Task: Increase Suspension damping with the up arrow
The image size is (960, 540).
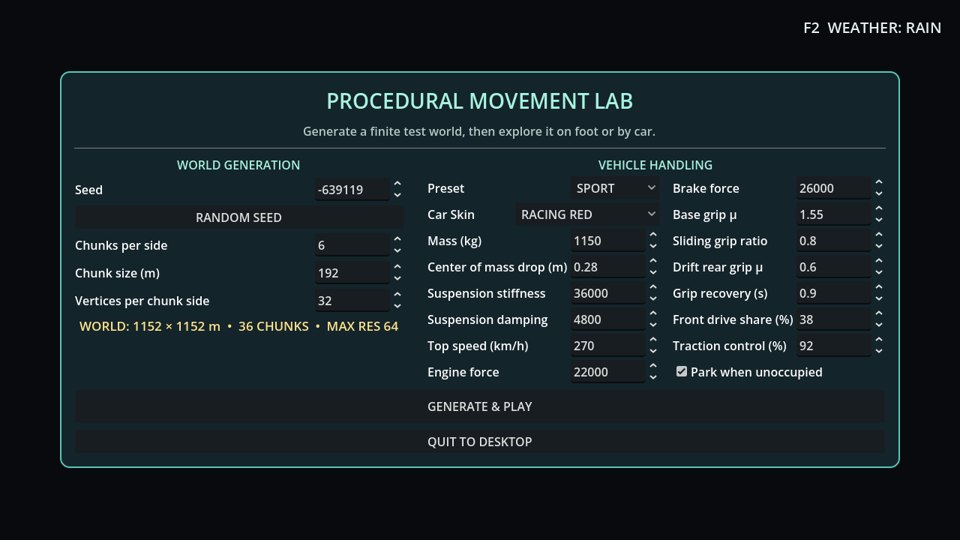Action: pyautogui.click(x=653, y=314)
